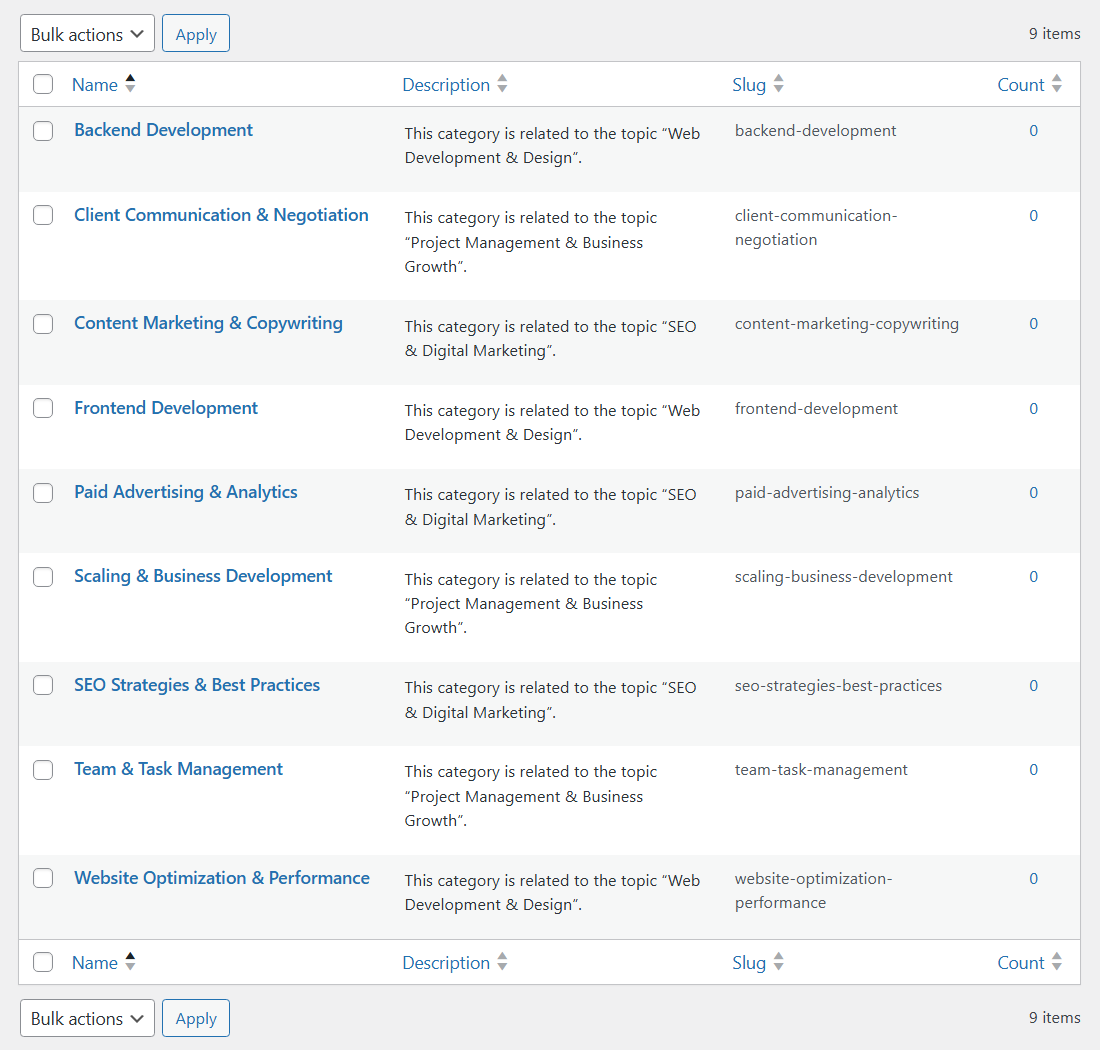
Task: Click the bottom Count footer header
Action: [1021, 962]
